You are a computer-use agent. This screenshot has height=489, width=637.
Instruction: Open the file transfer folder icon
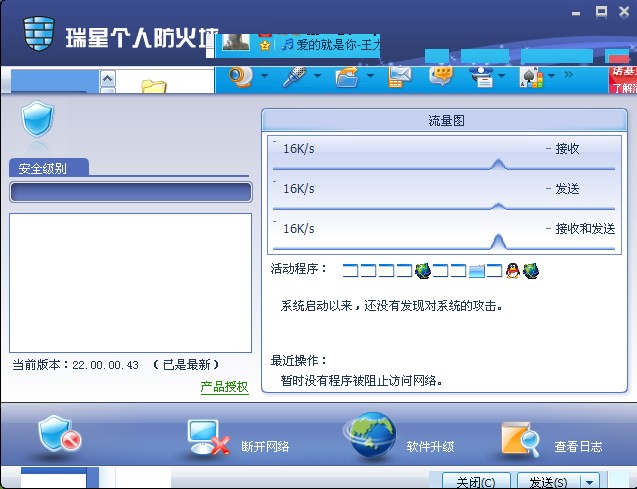pyautogui.click(x=347, y=77)
